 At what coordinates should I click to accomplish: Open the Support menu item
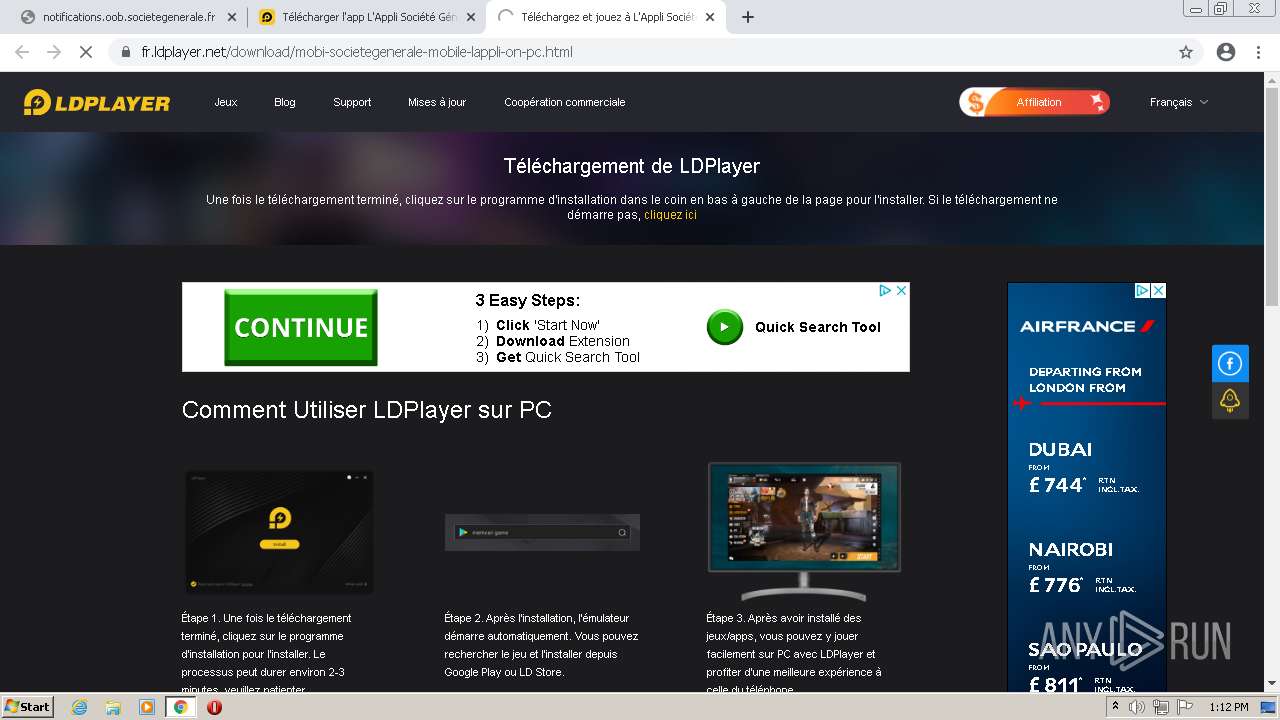(x=352, y=102)
